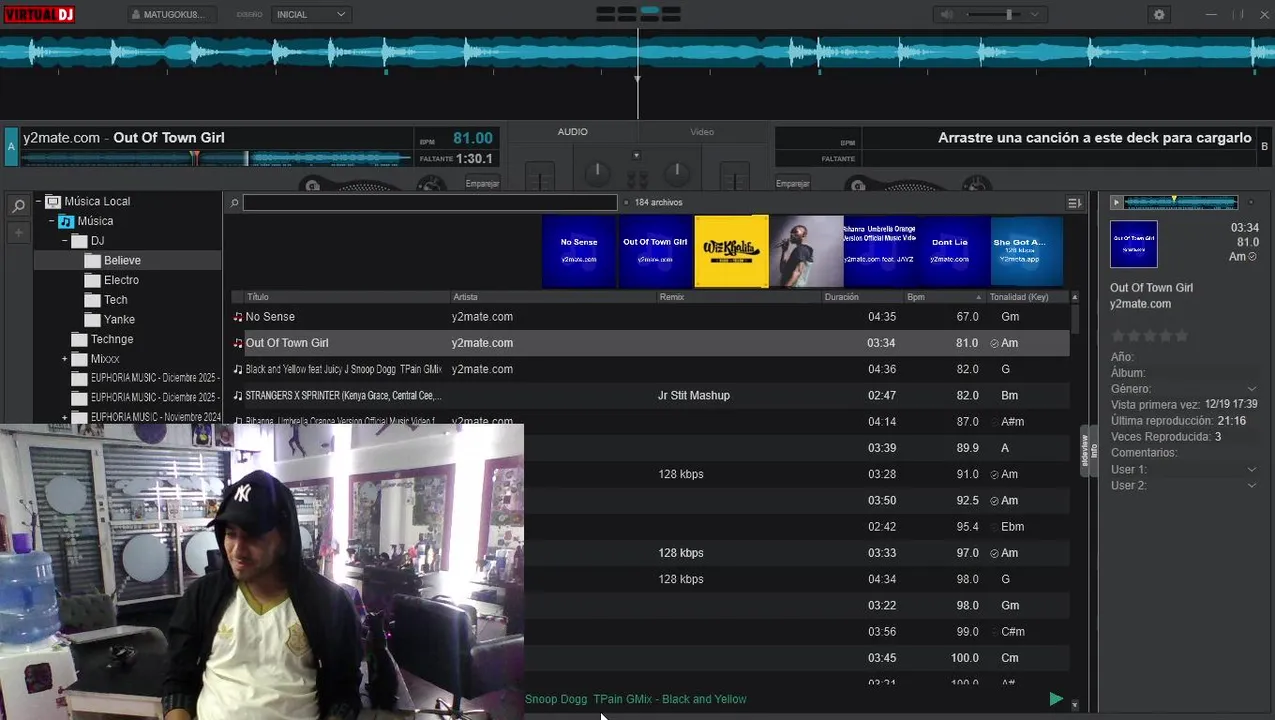
Task: Expand the volume dropdown arrow
Action: click(1035, 14)
